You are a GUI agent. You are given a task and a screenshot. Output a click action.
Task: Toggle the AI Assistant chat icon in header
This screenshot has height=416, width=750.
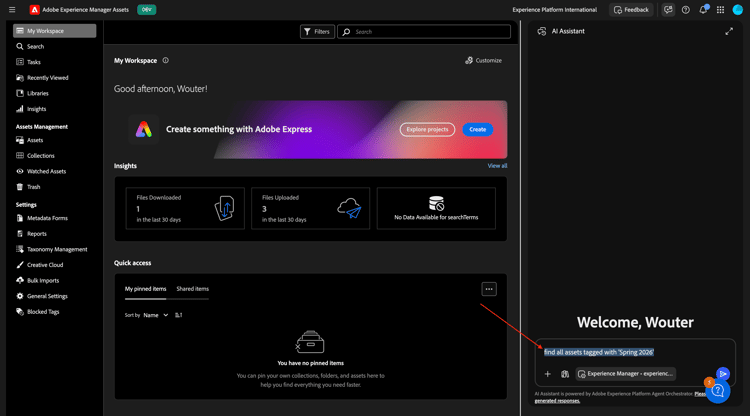(668, 10)
